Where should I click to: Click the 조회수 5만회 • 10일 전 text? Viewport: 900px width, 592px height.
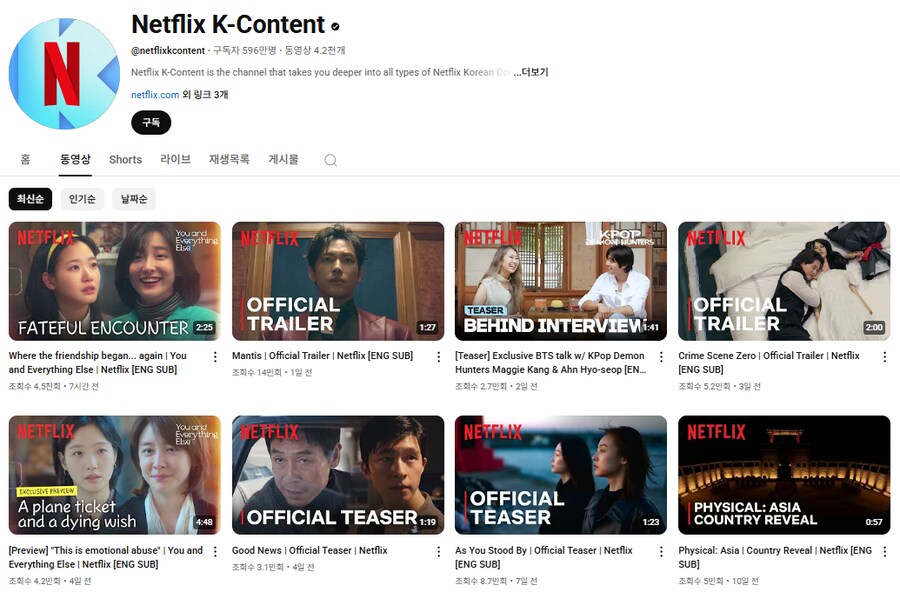719,581
